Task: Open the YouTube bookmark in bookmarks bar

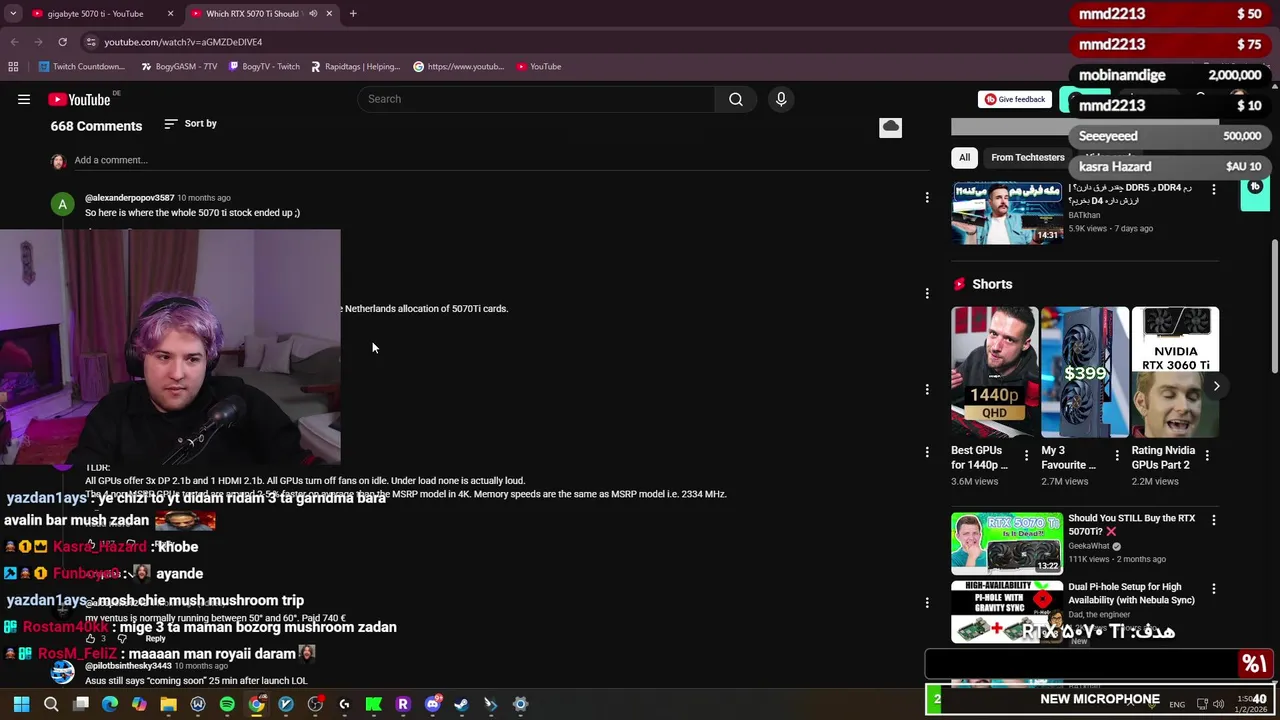Action: (x=538, y=67)
